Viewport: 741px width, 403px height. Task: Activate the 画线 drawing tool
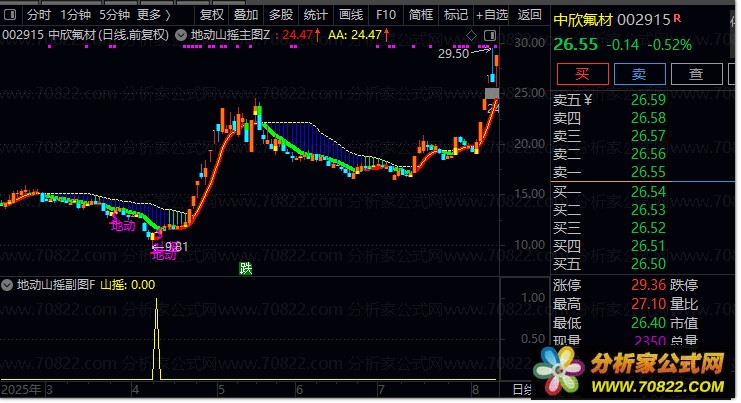pos(351,15)
